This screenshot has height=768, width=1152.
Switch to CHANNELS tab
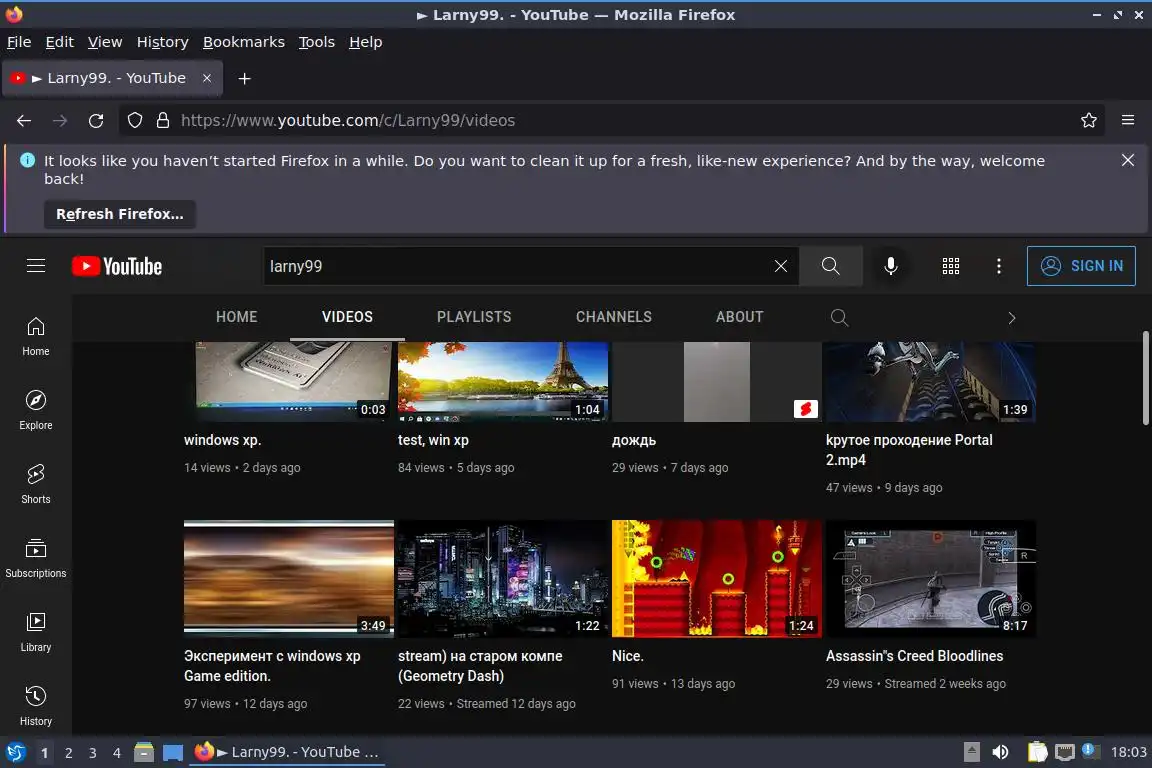(x=613, y=317)
